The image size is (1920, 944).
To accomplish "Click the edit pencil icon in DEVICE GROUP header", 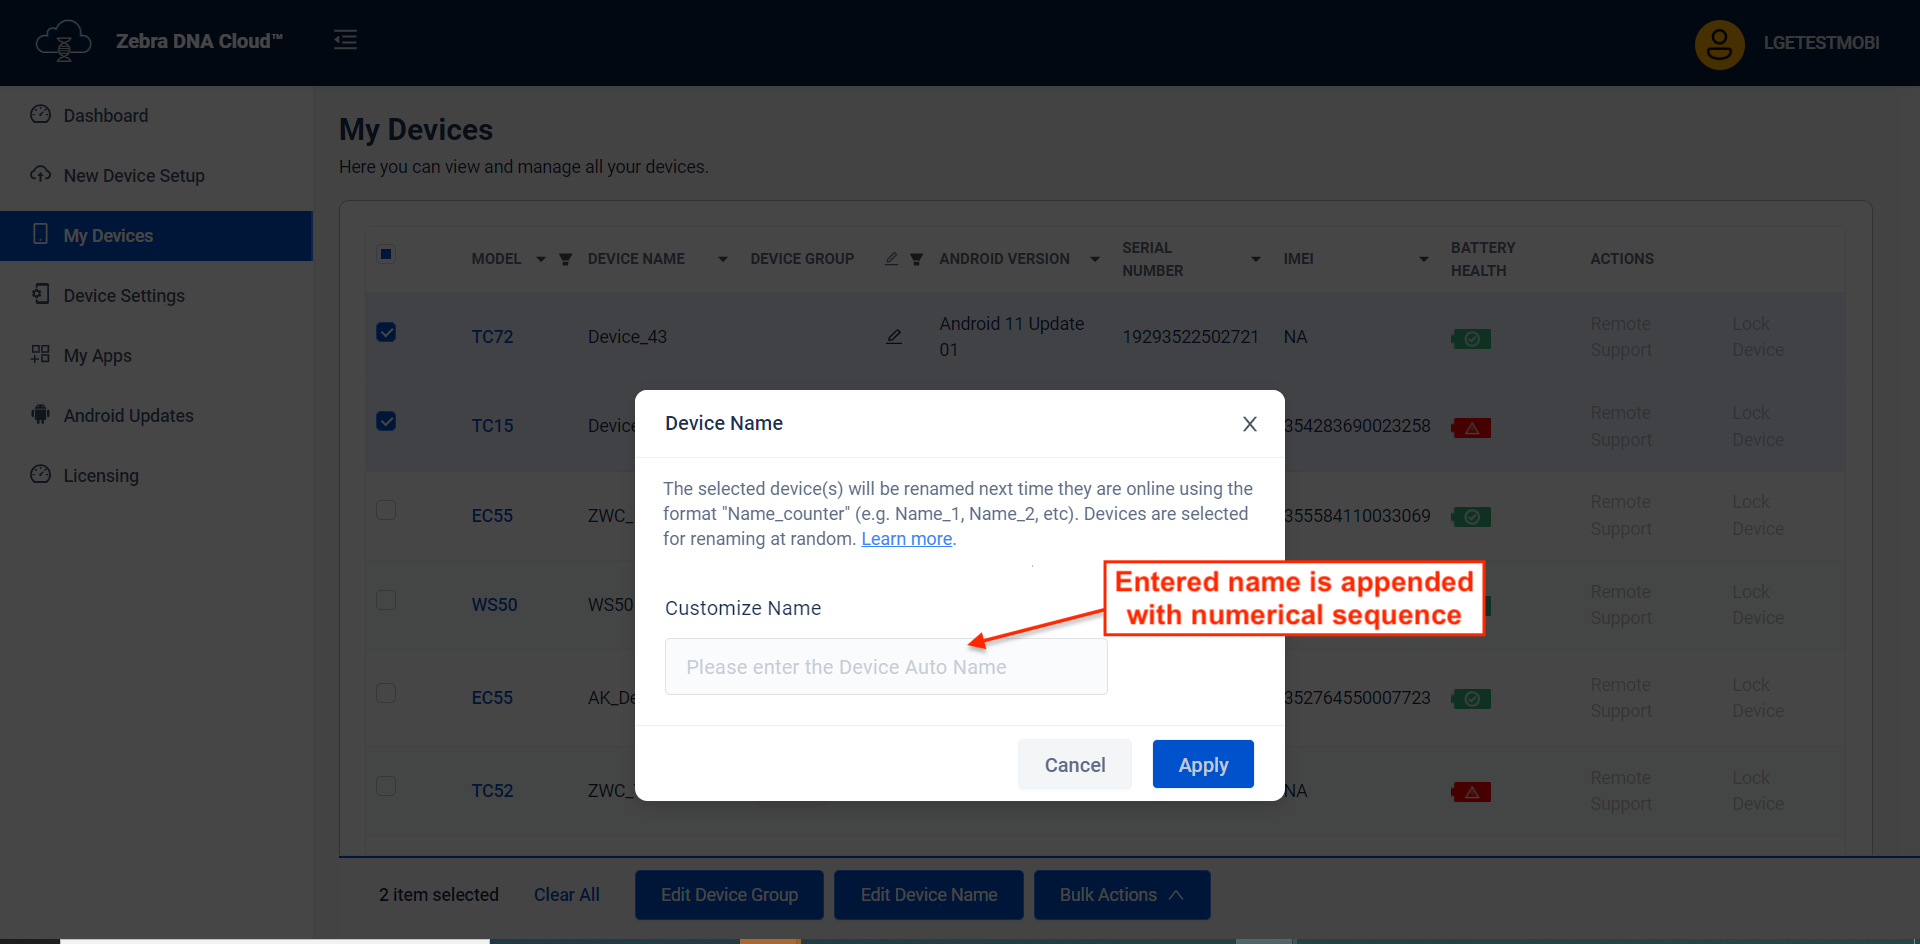I will click(891, 259).
